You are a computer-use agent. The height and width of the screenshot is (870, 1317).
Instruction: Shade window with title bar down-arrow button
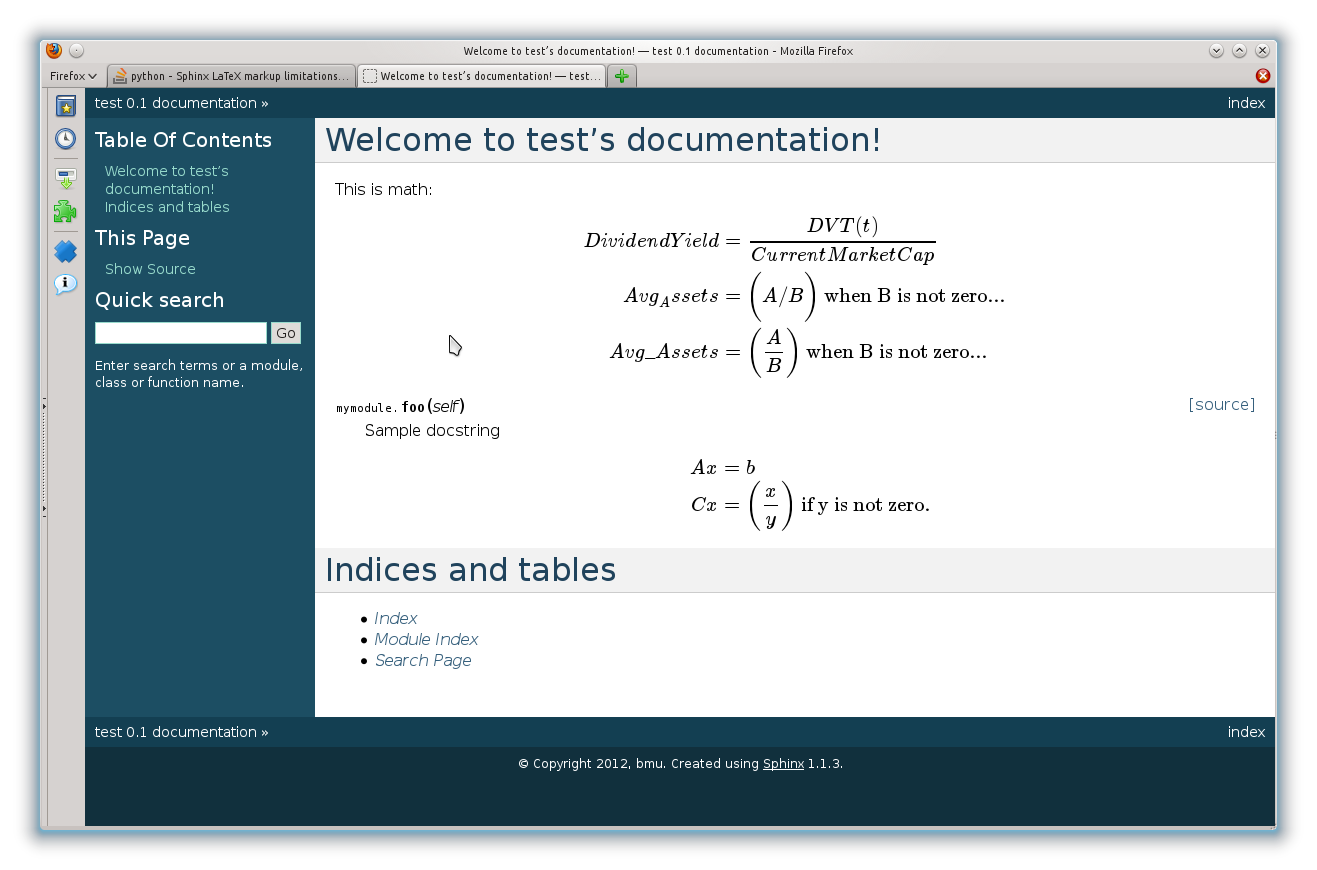pyautogui.click(x=1216, y=50)
